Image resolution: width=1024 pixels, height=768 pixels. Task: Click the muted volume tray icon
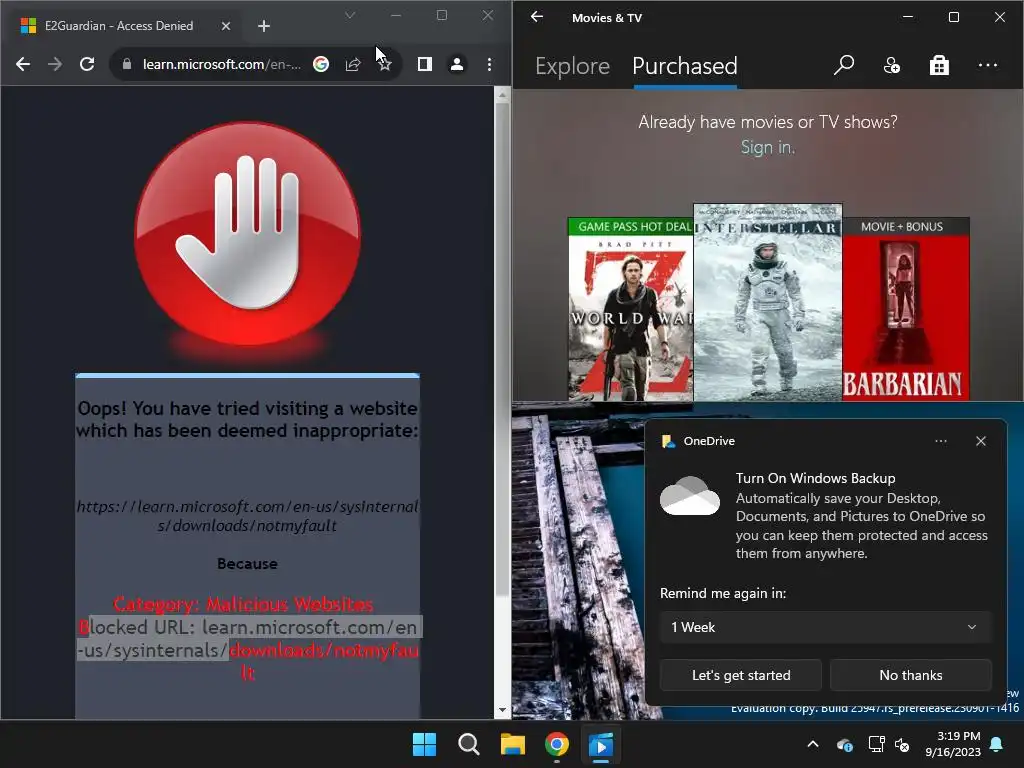[x=902, y=744]
